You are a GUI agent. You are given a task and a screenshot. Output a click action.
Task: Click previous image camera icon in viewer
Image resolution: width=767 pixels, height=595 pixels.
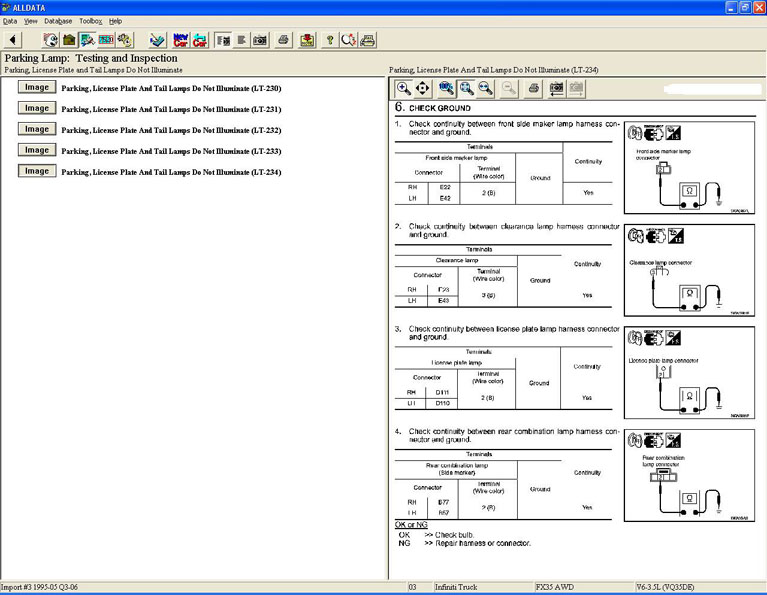tap(556, 88)
